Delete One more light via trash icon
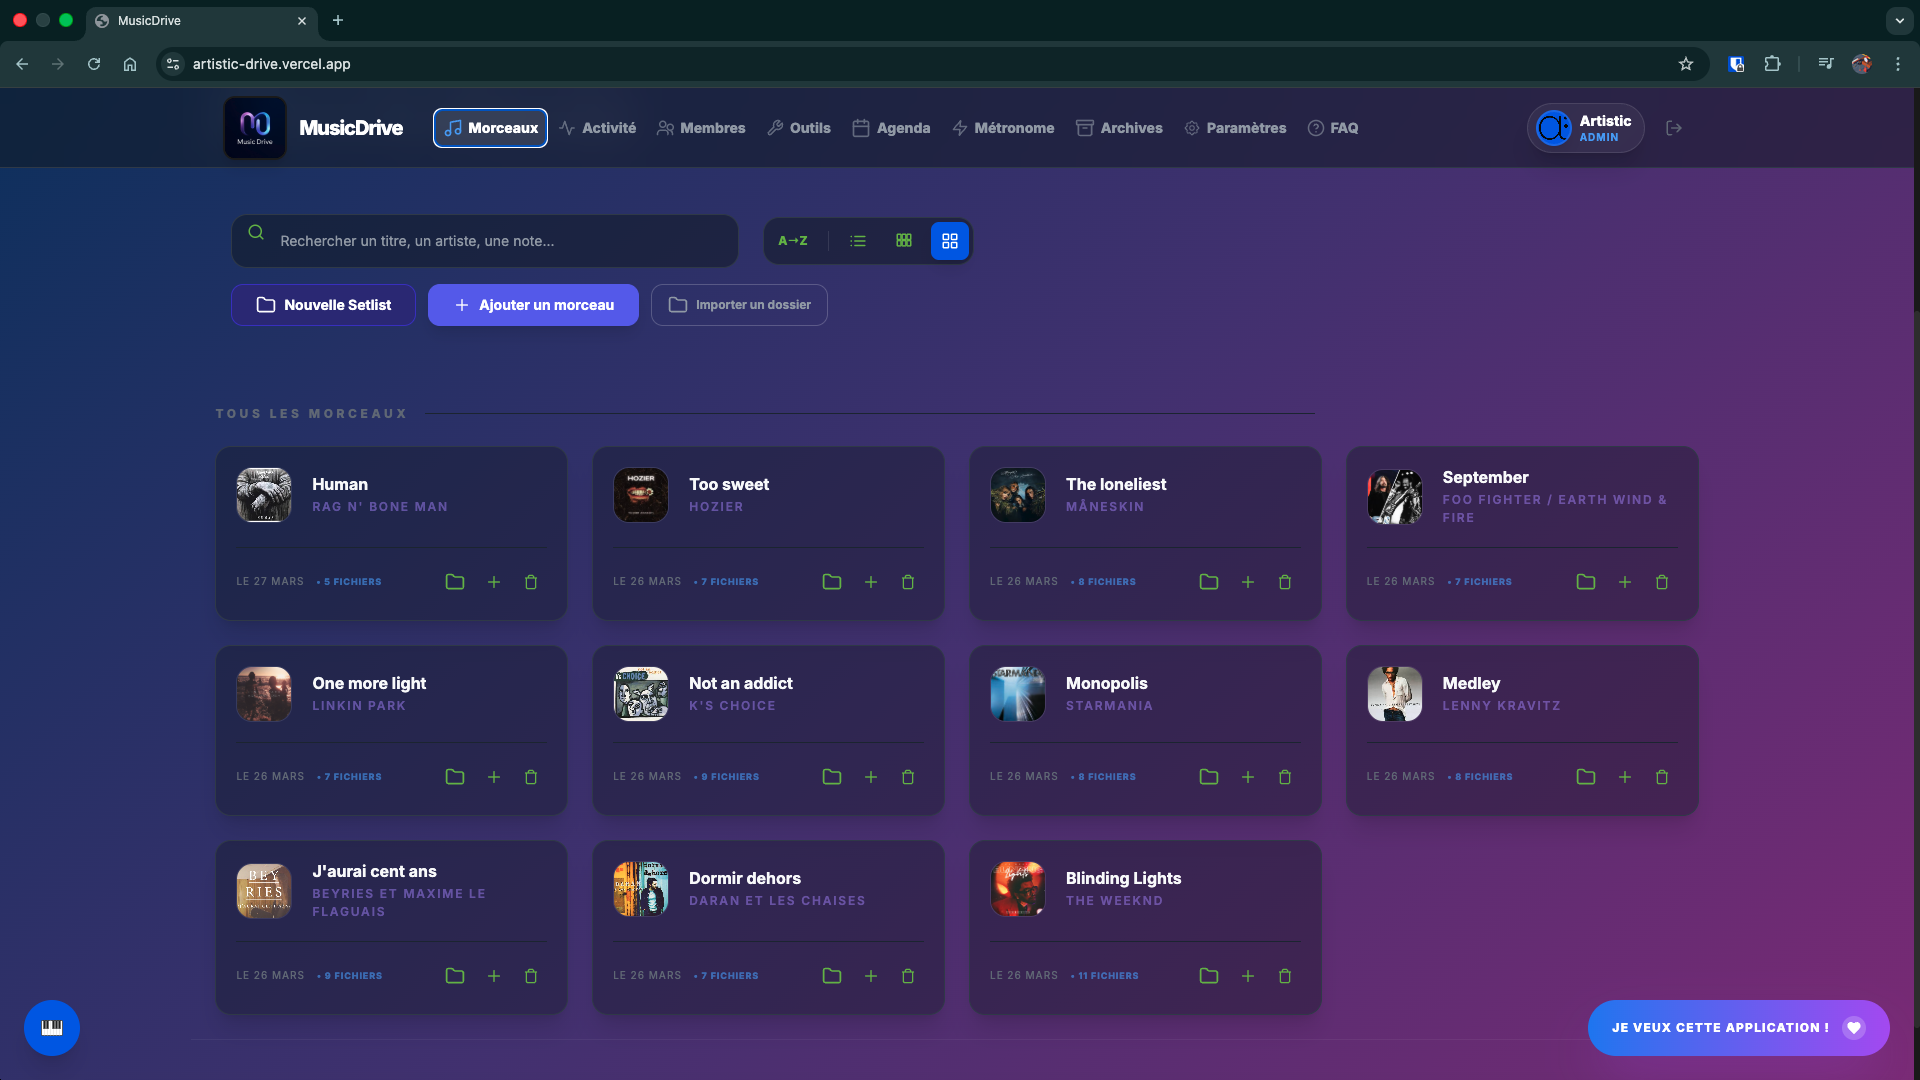 tap(531, 777)
